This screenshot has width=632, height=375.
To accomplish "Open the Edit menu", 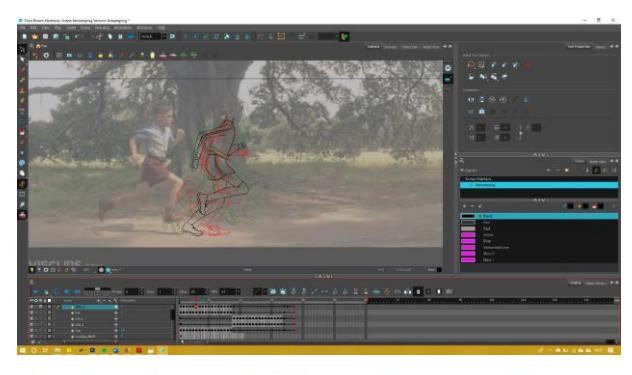I will coord(33,28).
